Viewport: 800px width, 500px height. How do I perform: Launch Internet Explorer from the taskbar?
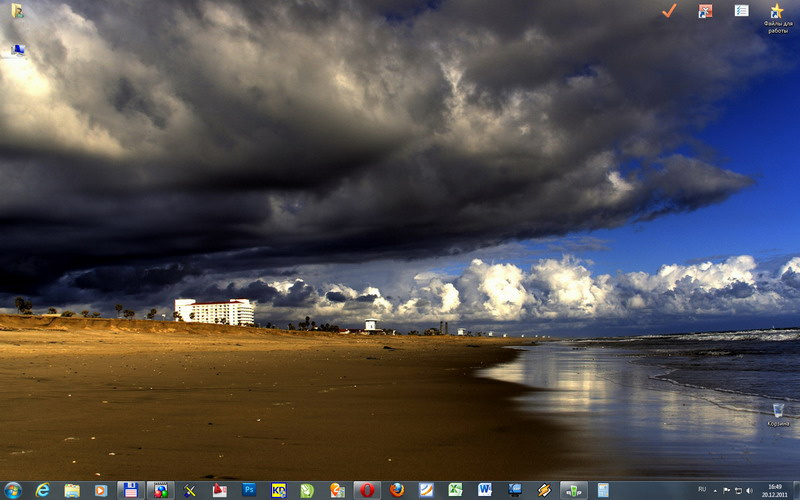(42, 490)
